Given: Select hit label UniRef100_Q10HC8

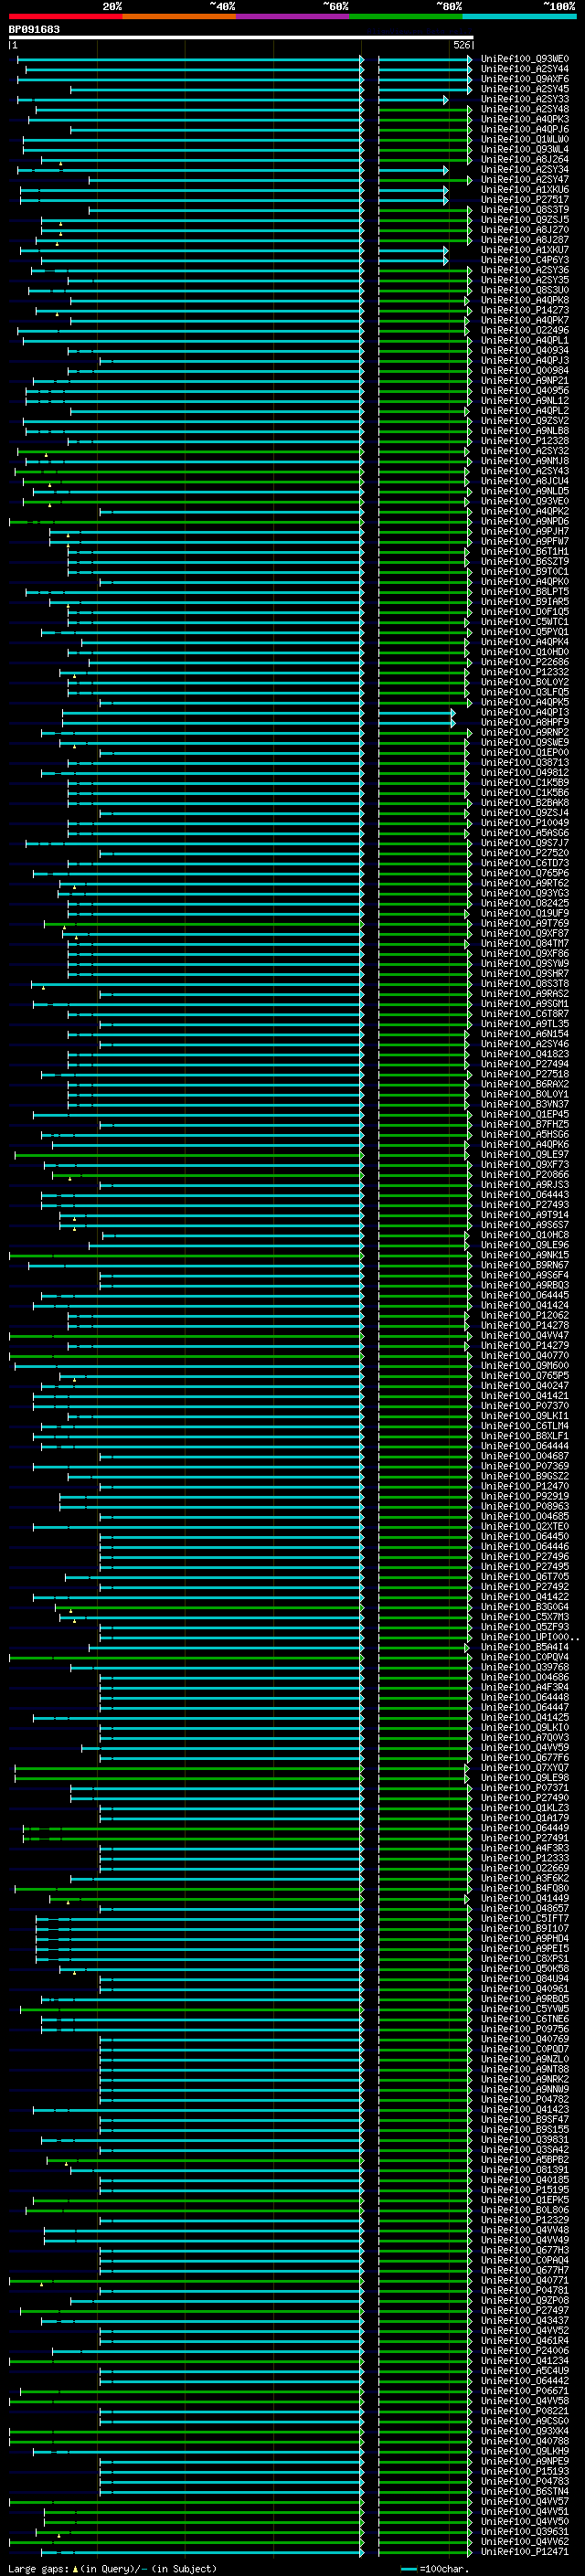Looking at the screenshot, I should click(525, 1235).
